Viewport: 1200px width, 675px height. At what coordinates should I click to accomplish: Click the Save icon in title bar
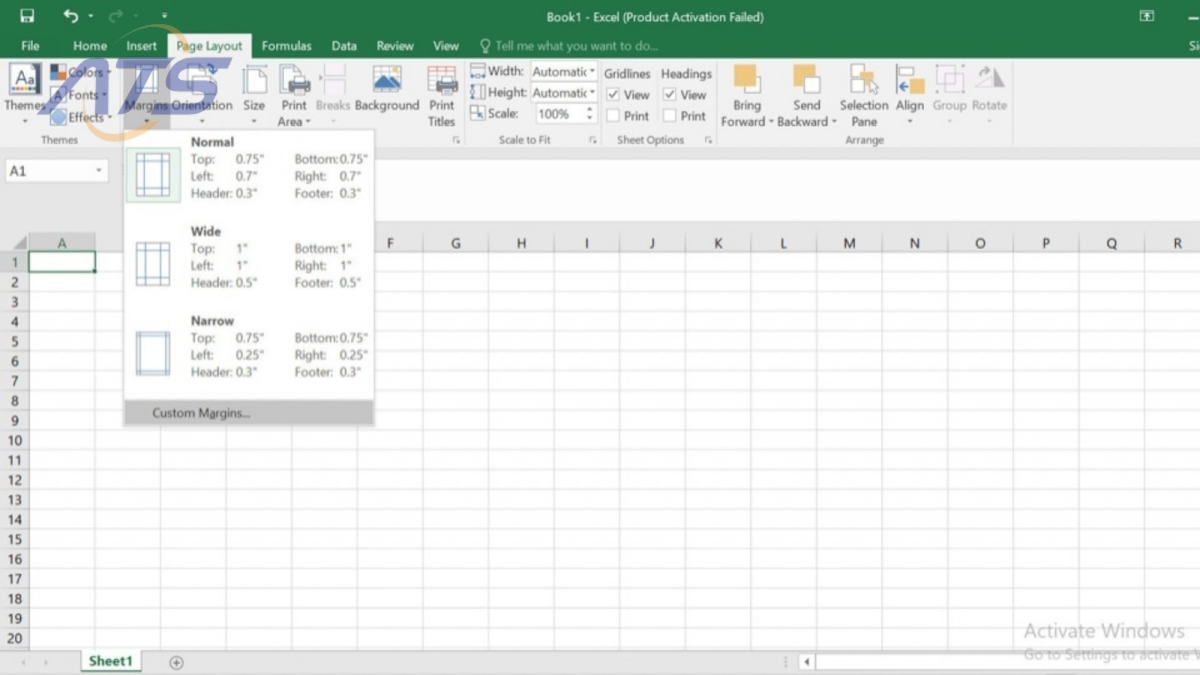point(27,16)
